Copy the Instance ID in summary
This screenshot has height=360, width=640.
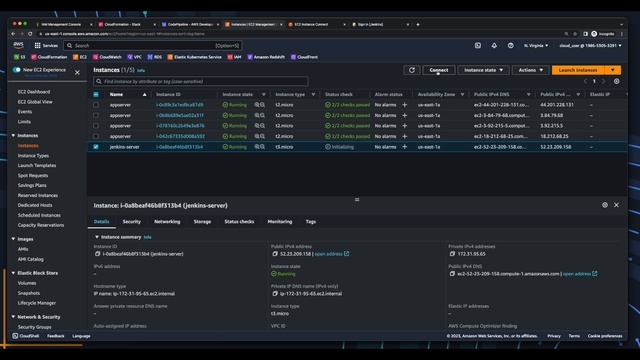click(x=97, y=254)
